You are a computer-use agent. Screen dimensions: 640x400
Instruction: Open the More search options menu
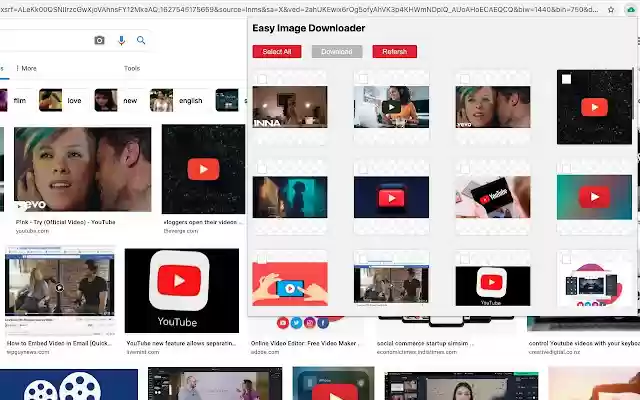click(26, 68)
